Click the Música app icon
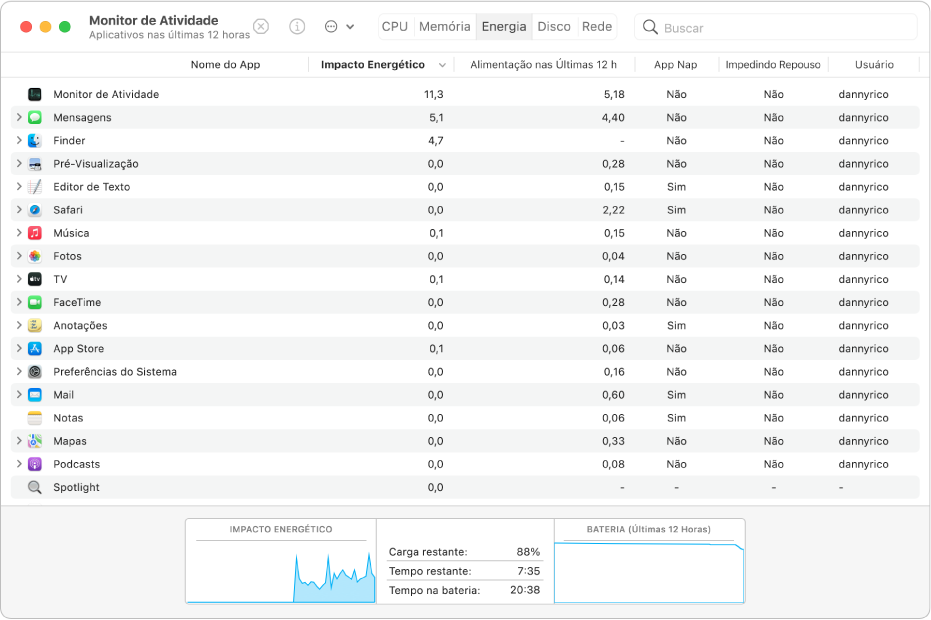Viewport: 931px width, 620px height. pyautogui.click(x=35, y=233)
